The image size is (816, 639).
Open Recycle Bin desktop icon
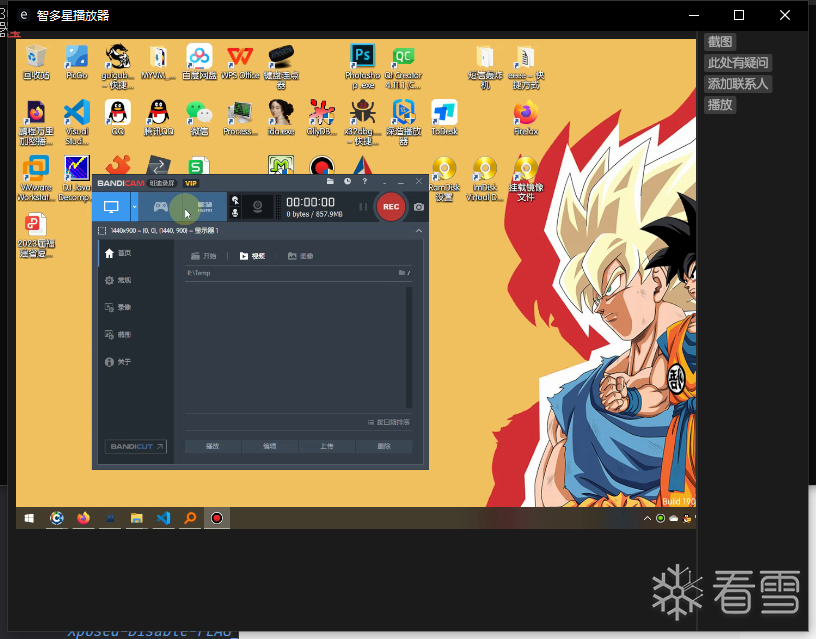pyautogui.click(x=36, y=62)
